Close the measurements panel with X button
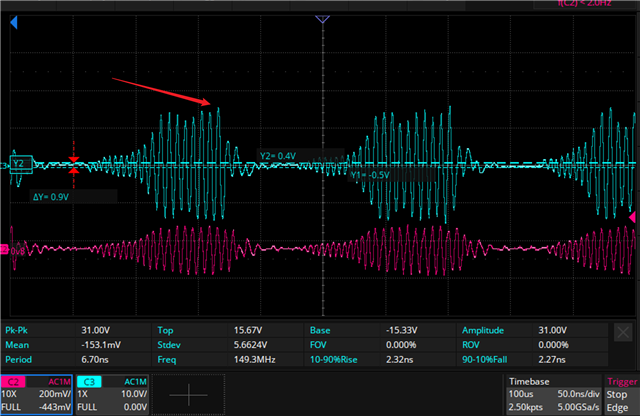The width and height of the screenshot is (640, 416). point(623,333)
